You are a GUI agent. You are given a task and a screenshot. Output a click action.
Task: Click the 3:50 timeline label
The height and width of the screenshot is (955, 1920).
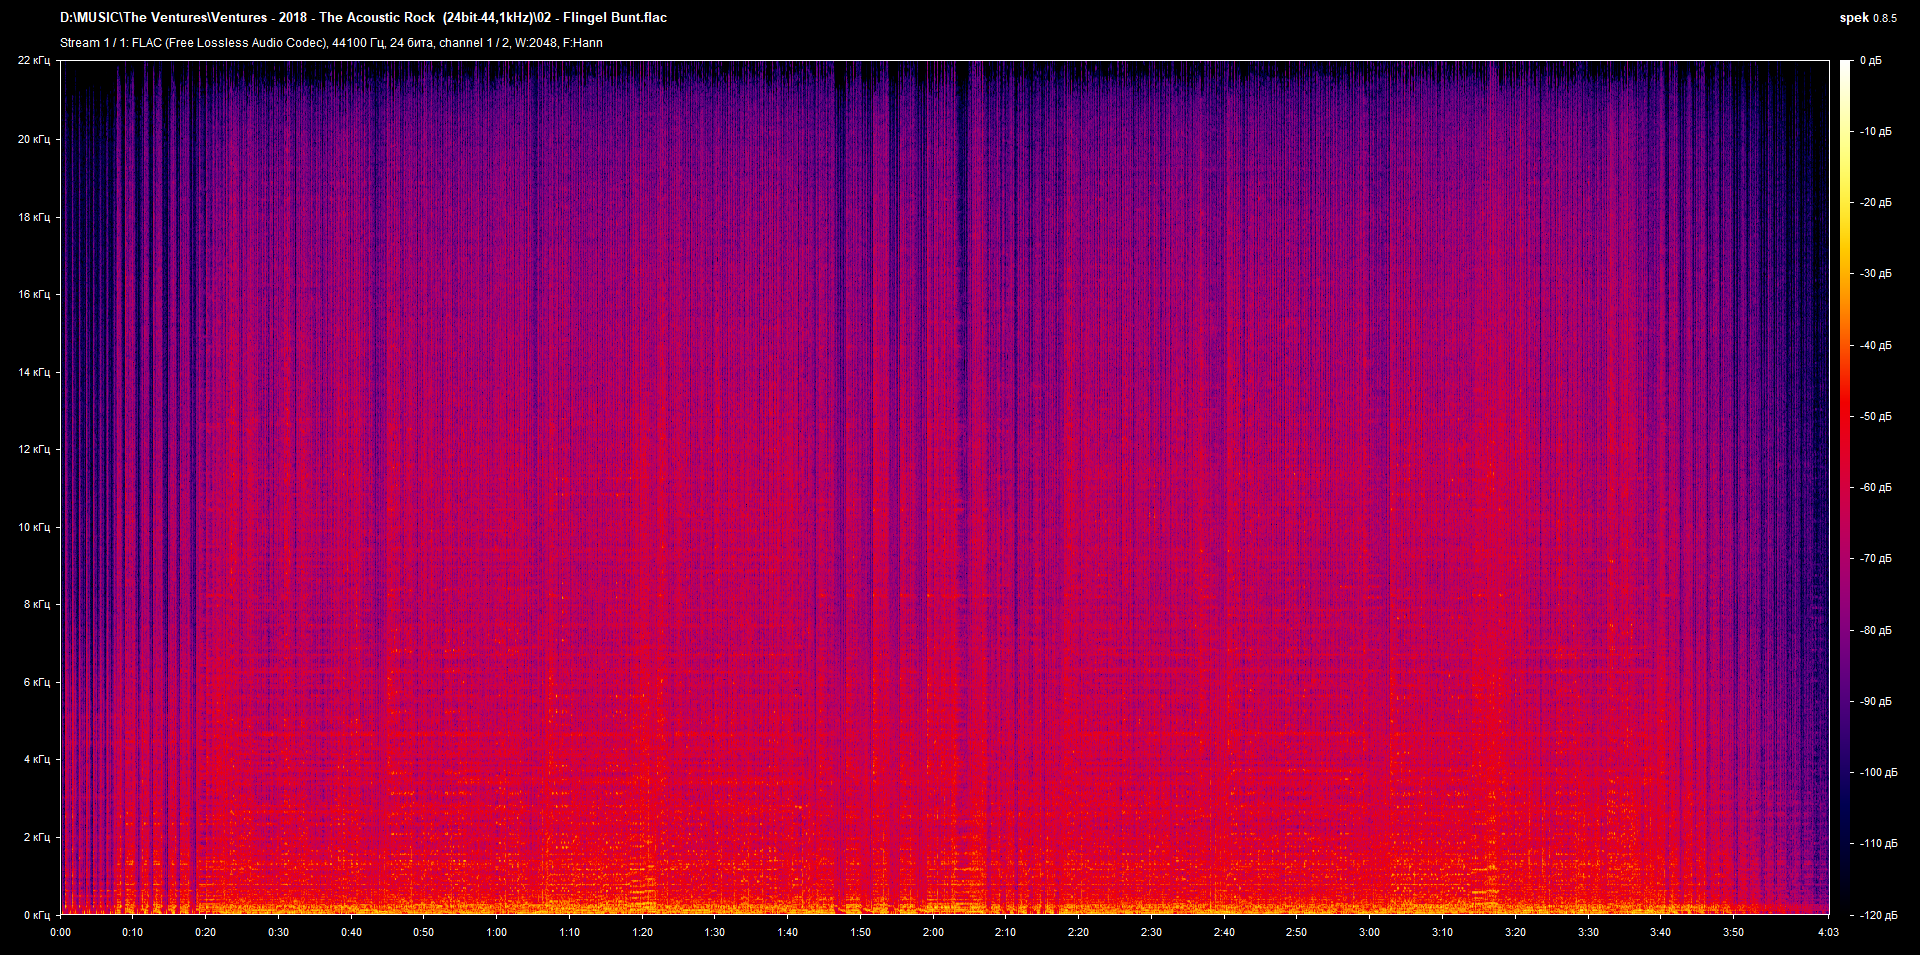[1732, 931]
